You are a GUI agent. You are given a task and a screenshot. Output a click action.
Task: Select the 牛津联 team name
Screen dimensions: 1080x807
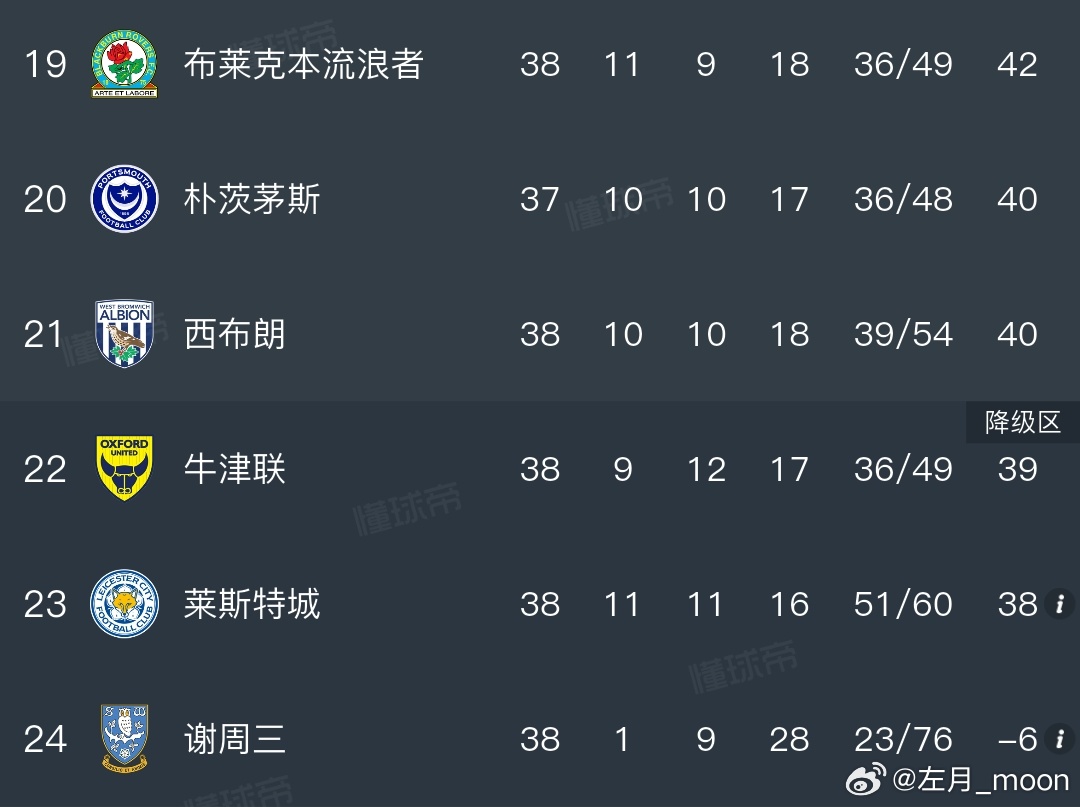pyautogui.click(x=234, y=469)
